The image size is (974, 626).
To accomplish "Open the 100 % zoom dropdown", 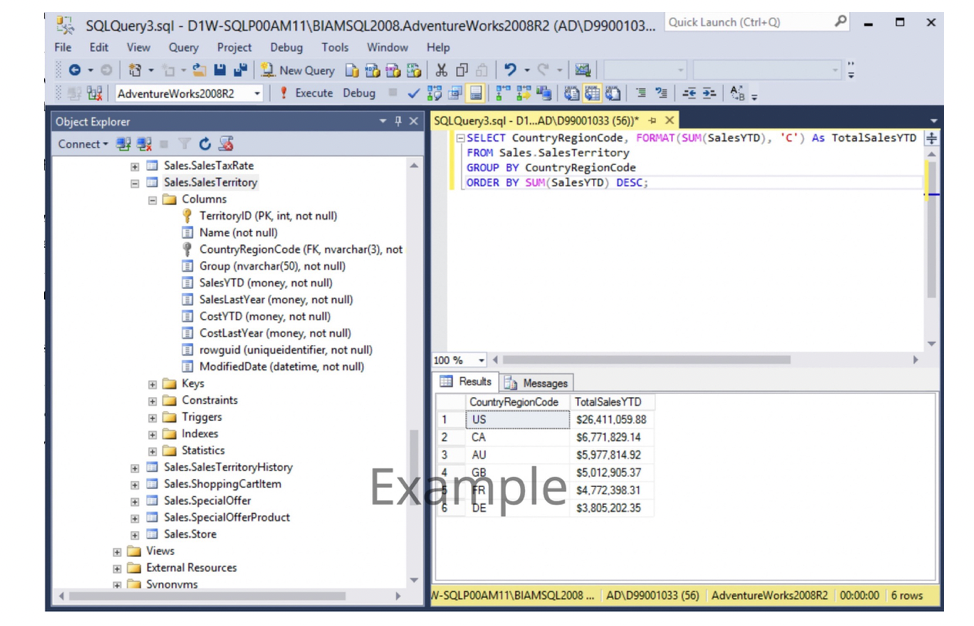I will tap(481, 360).
